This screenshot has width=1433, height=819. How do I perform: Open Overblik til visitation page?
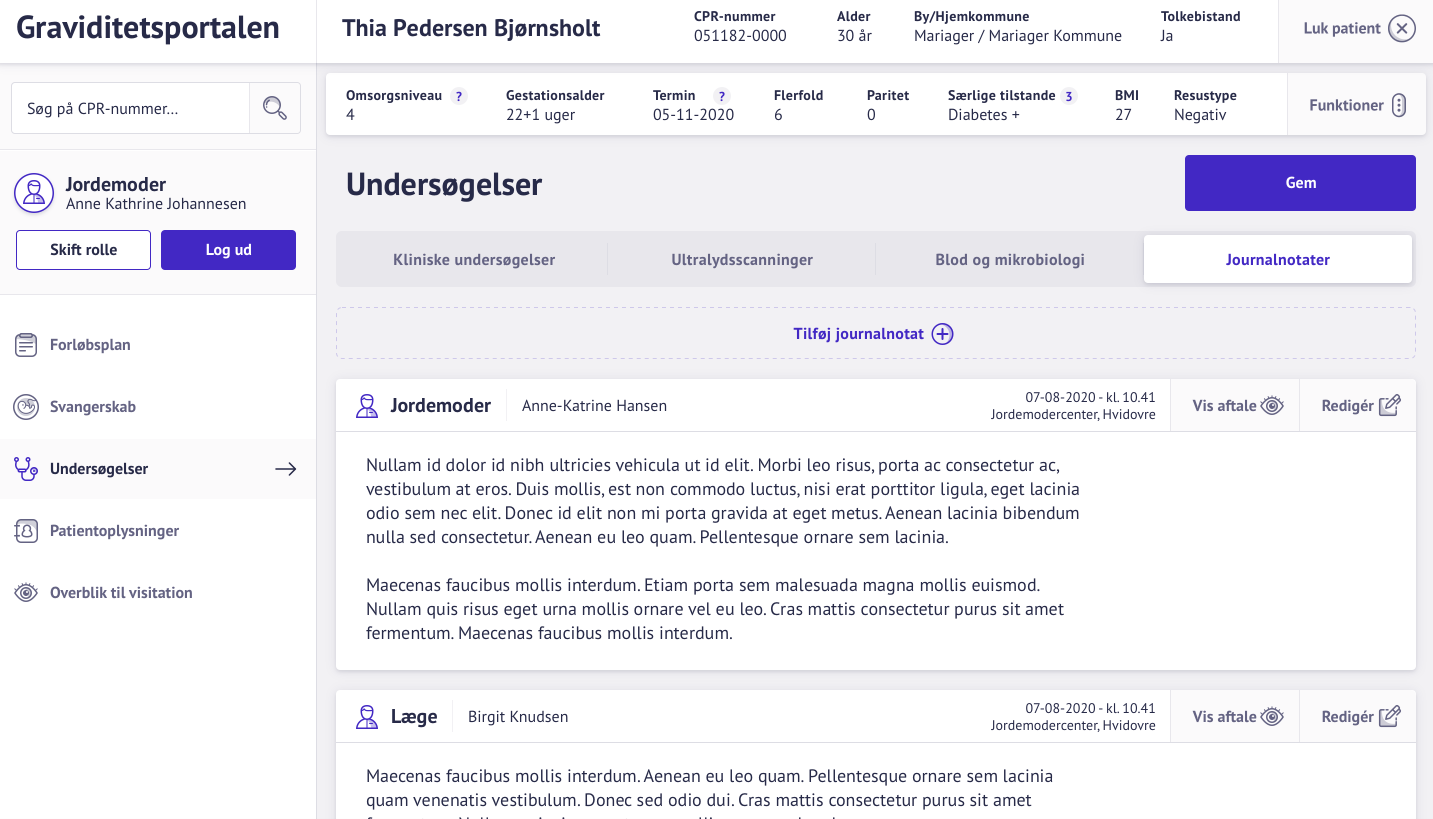coord(120,593)
